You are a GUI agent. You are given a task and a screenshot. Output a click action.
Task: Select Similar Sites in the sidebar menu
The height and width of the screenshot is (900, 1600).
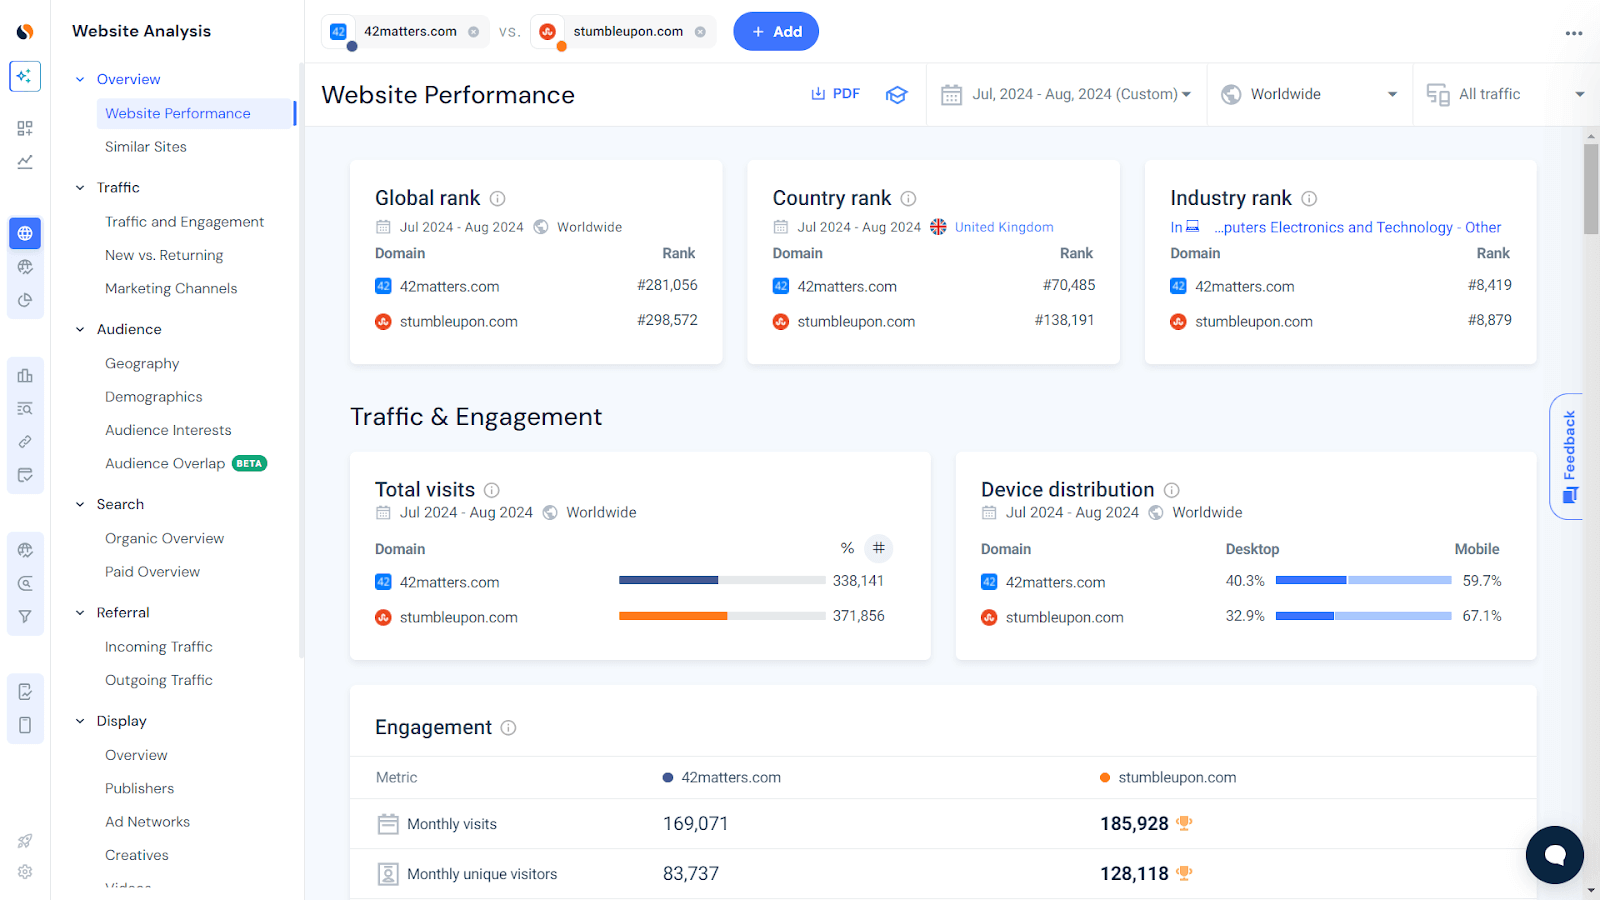(146, 146)
